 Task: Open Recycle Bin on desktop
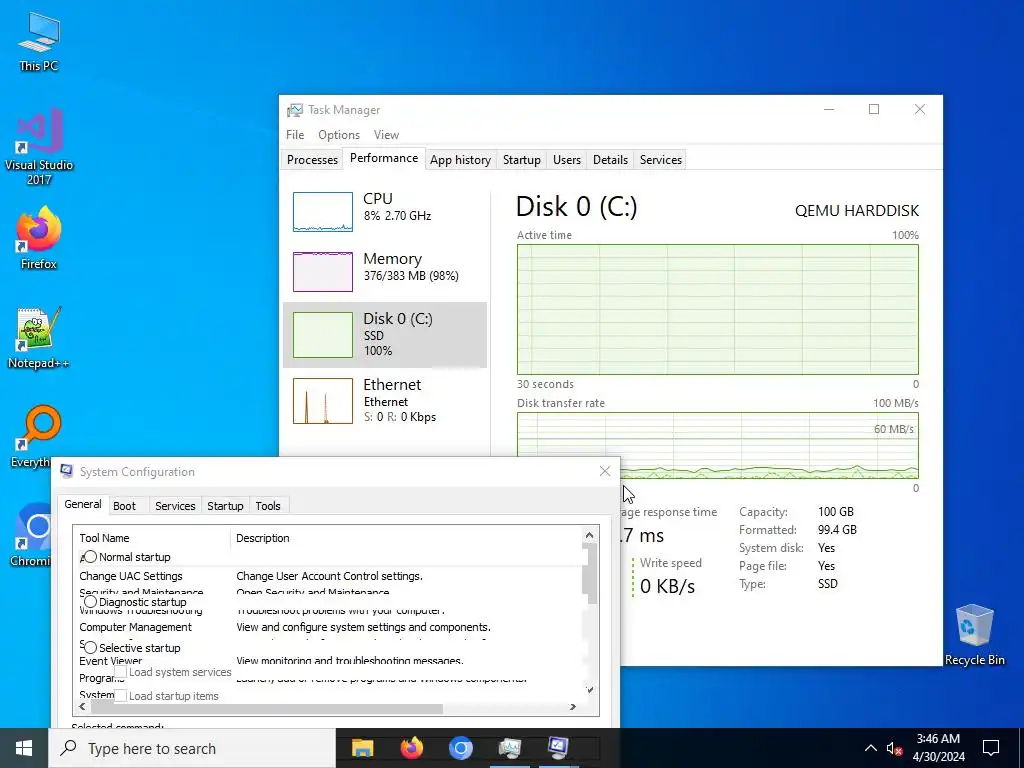(974, 634)
